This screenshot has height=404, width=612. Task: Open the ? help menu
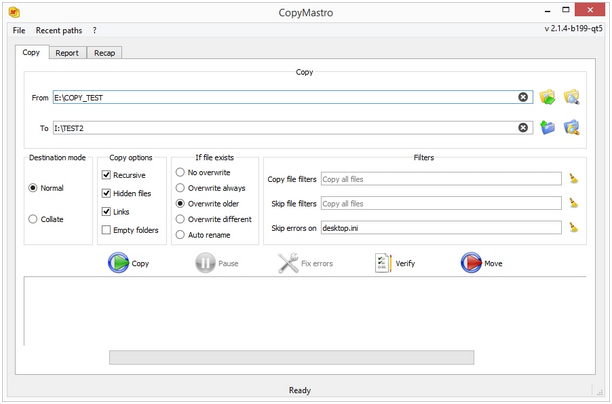94,30
